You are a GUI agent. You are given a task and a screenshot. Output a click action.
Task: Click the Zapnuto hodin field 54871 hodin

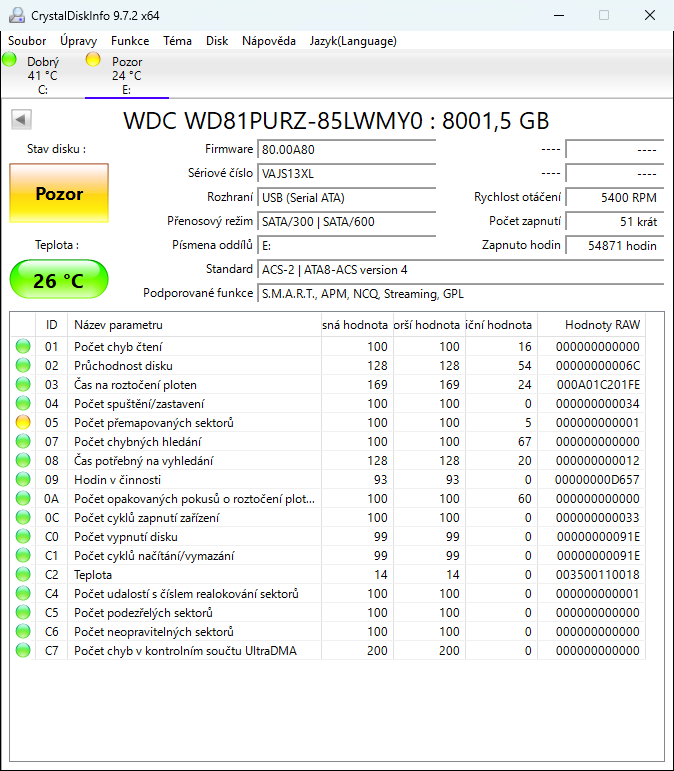click(x=615, y=246)
